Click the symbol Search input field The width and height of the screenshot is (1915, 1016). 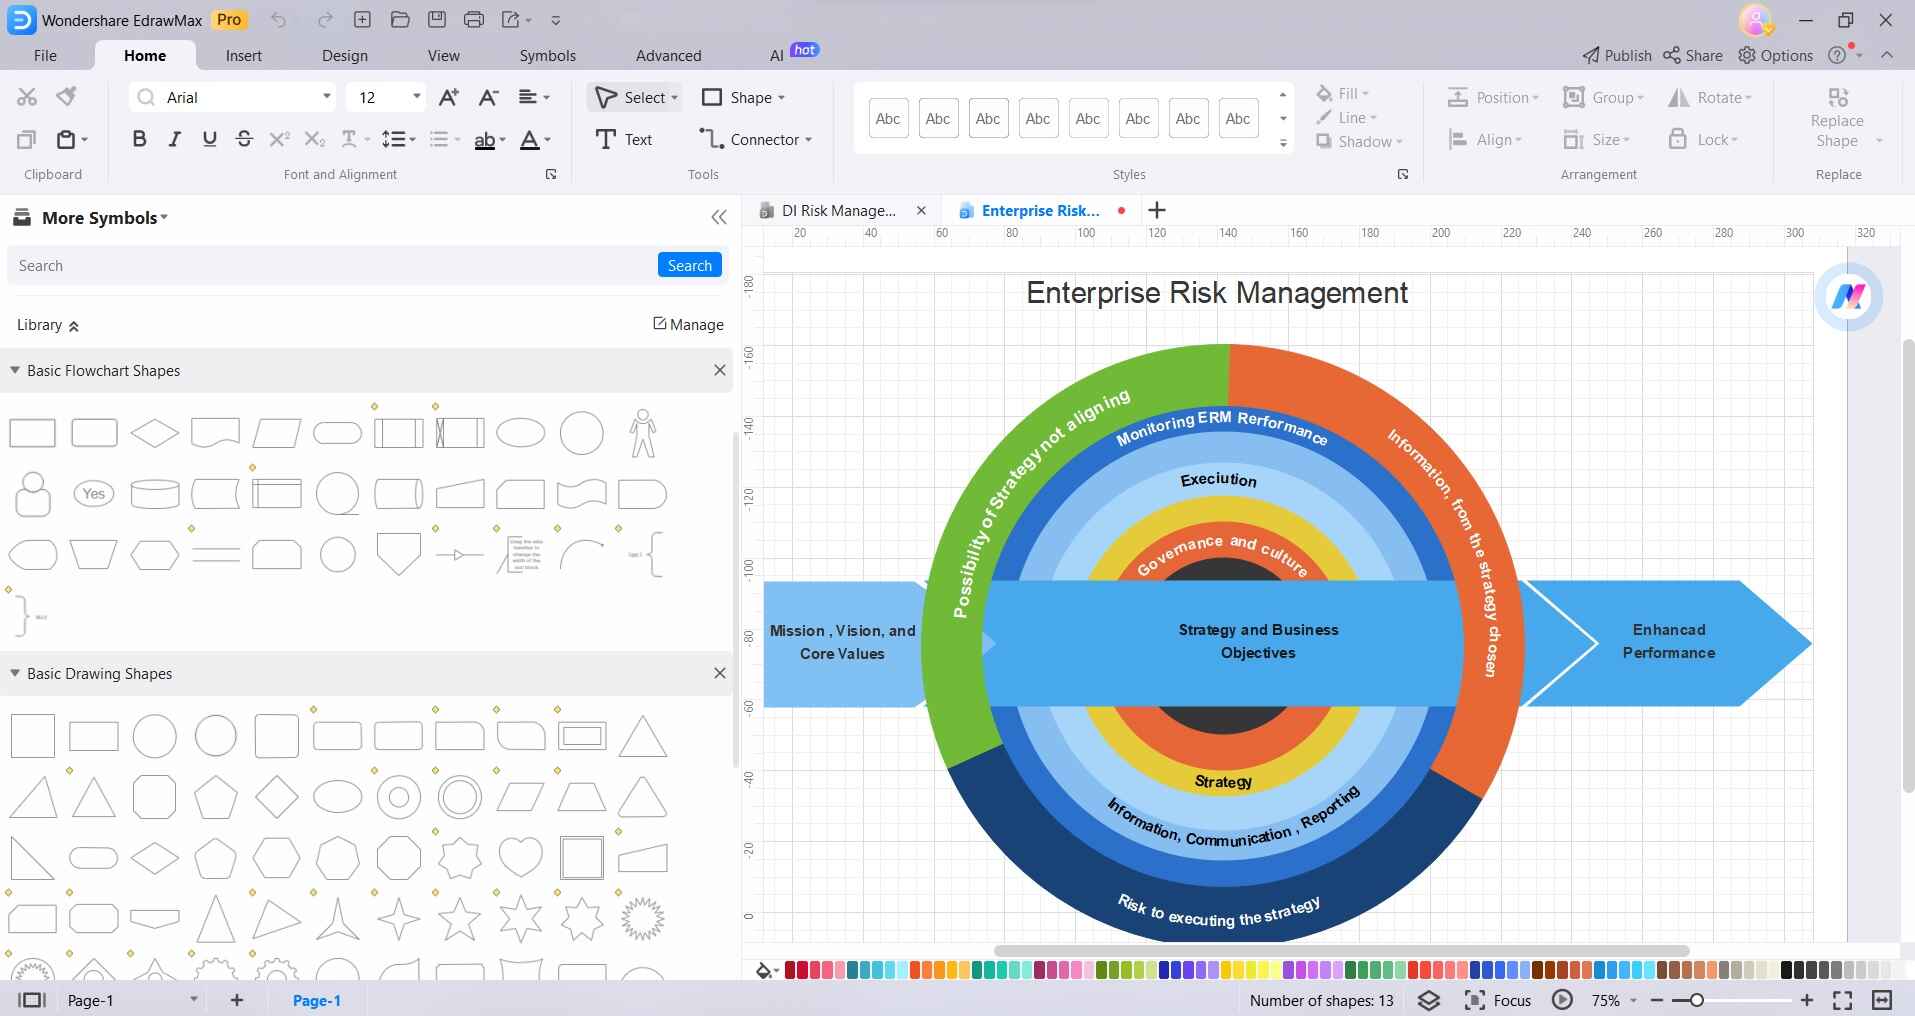click(332, 265)
